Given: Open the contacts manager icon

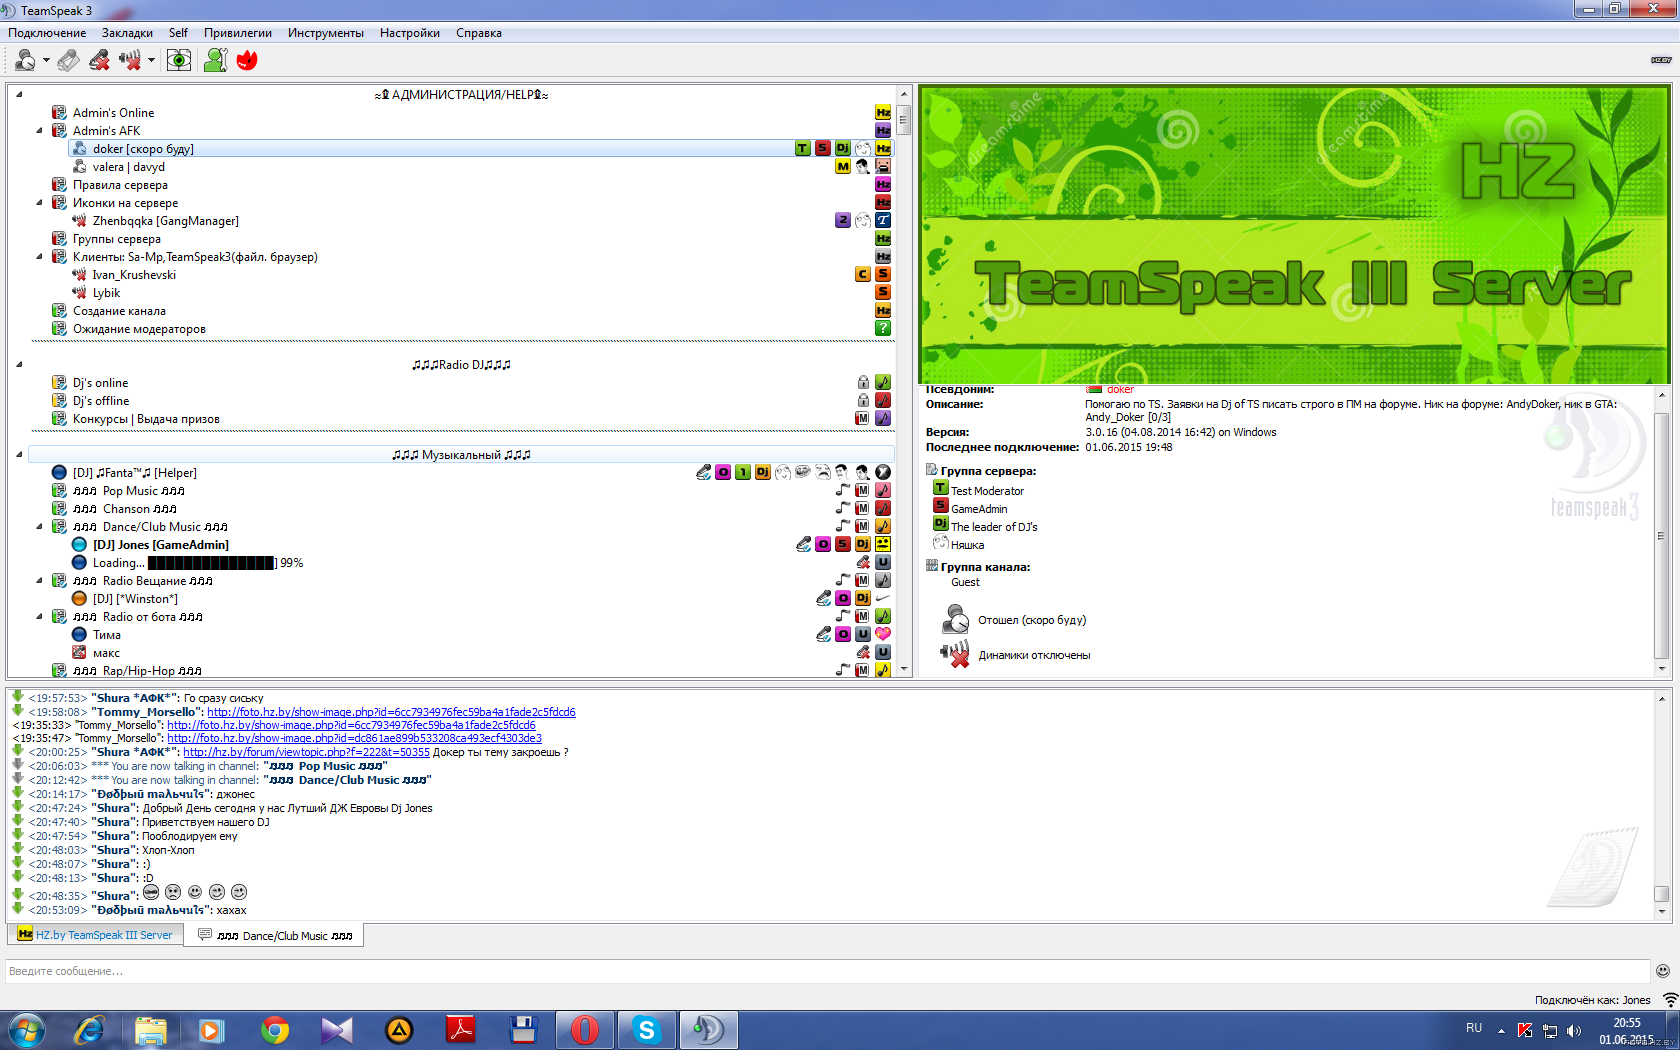Looking at the screenshot, I should pyautogui.click(x=215, y=61).
